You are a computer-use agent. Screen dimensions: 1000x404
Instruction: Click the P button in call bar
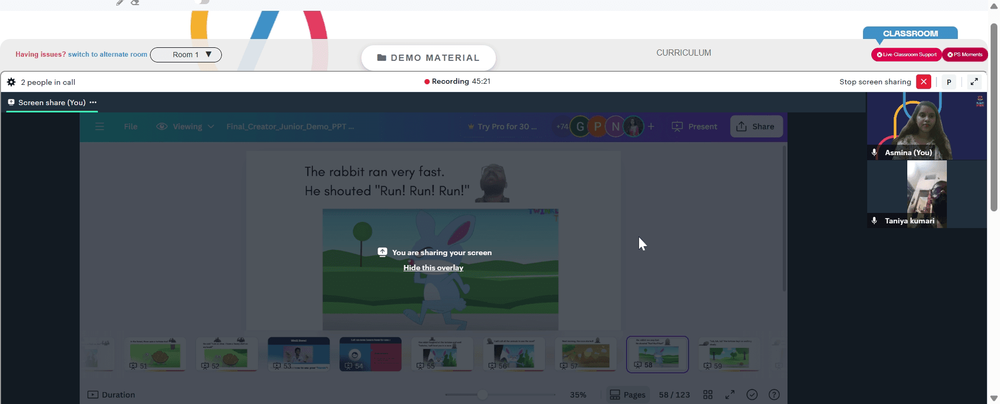click(x=949, y=82)
